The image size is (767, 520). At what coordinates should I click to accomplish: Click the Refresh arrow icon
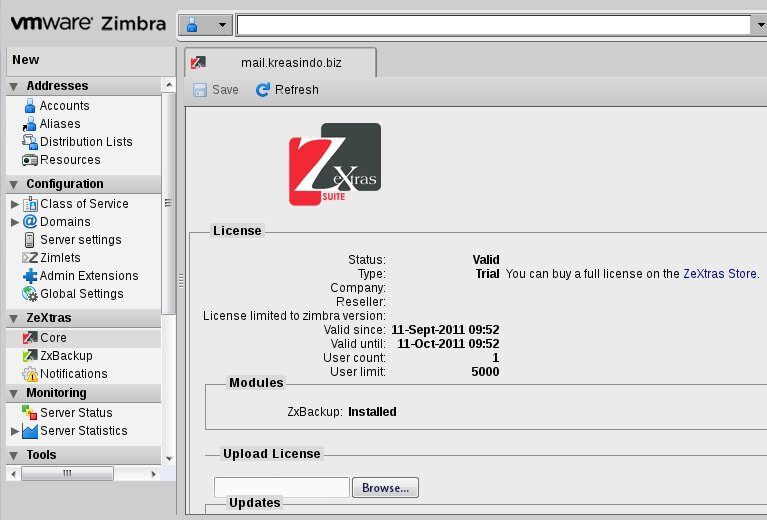(x=263, y=90)
